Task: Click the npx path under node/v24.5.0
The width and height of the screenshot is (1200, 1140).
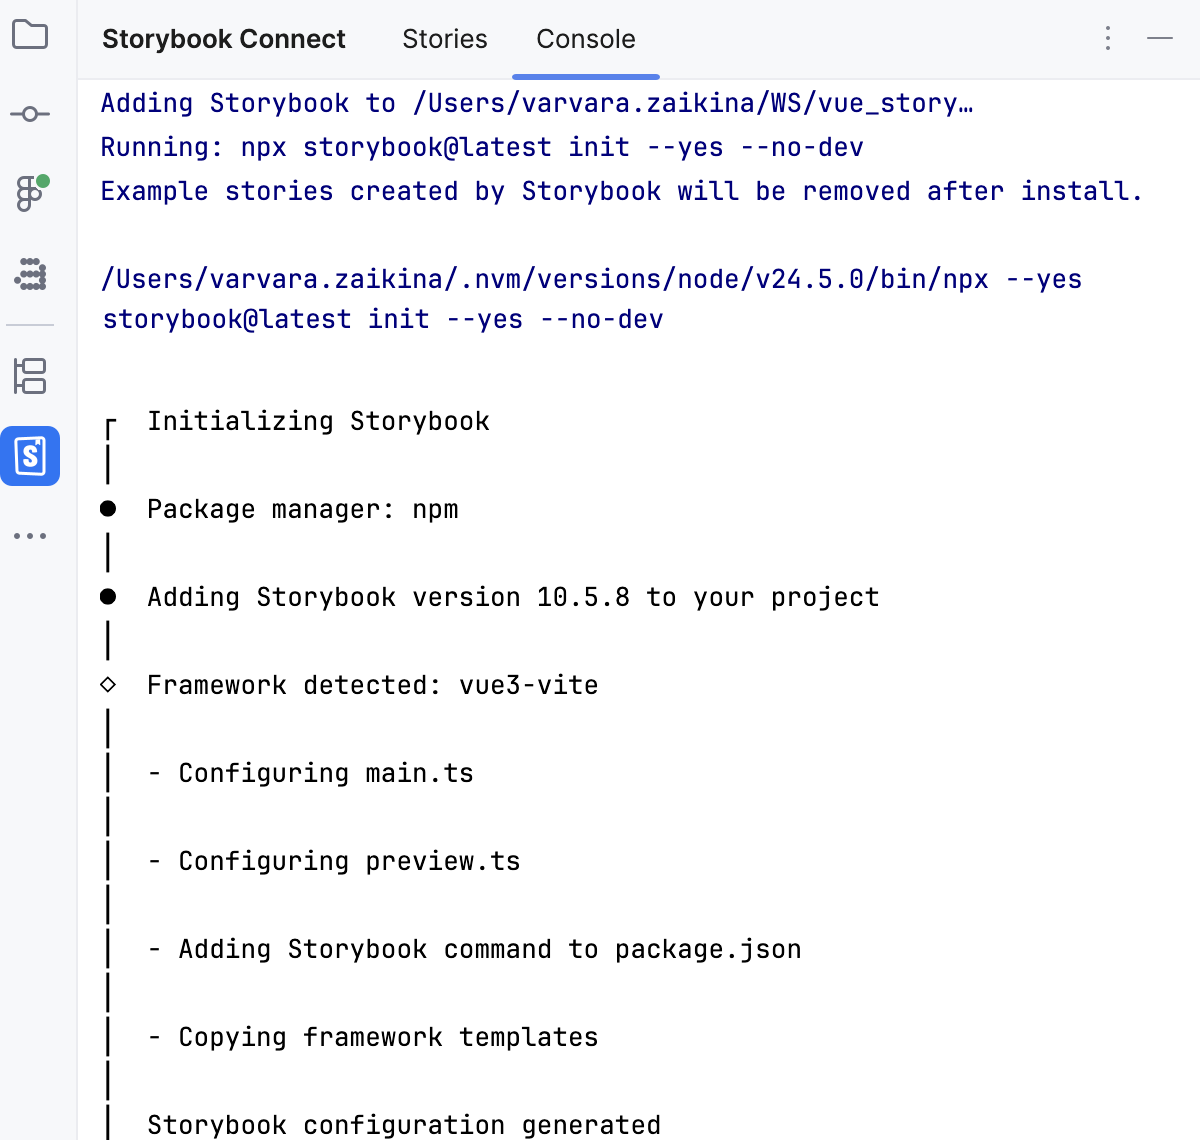Action: point(592,279)
